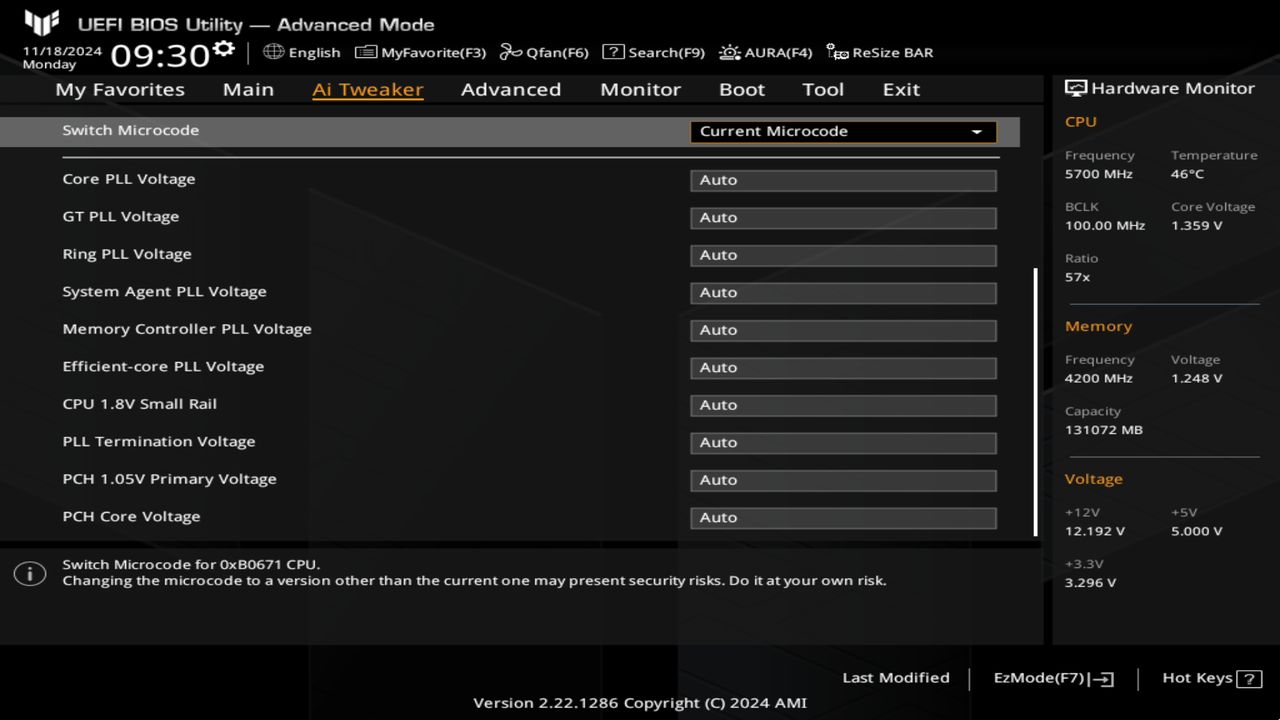Screen dimensions: 1280x720
Task: Select the Efficient-core PLL Voltage label
Action: [x=163, y=366]
